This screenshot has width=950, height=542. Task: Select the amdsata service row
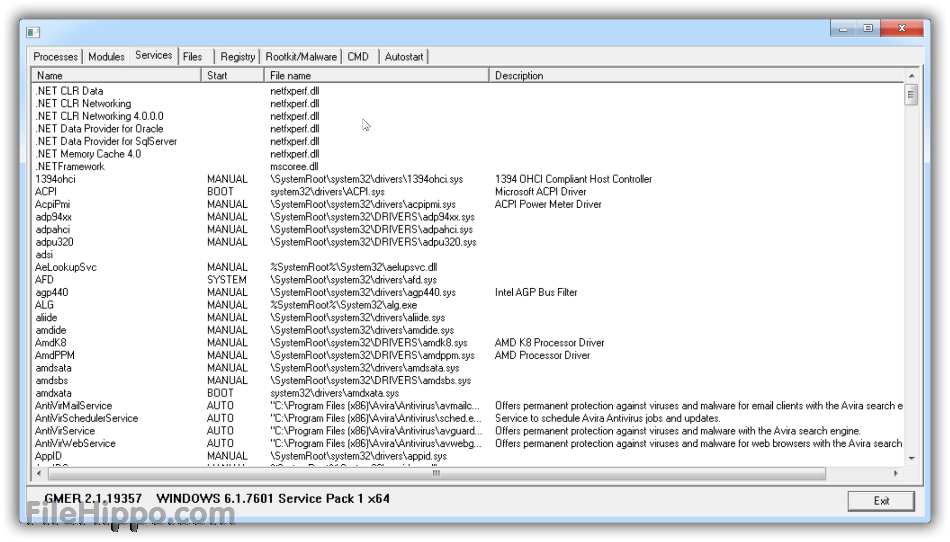coord(468,368)
